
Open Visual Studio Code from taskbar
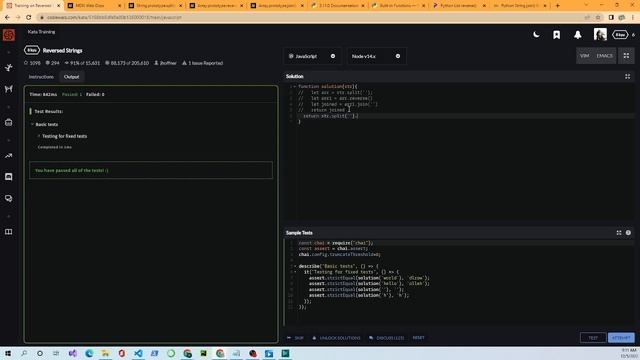point(138,353)
